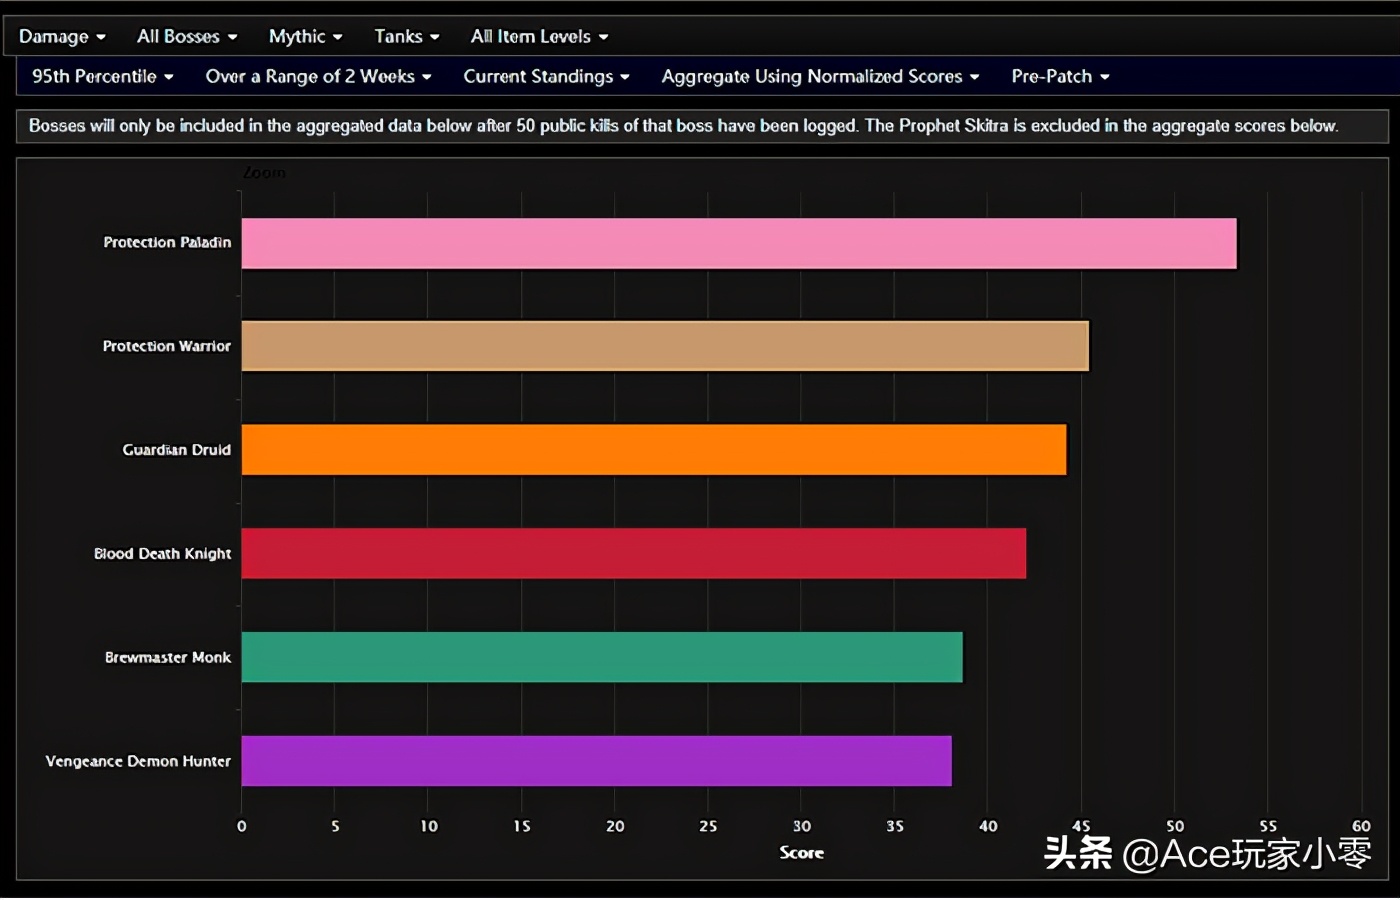Open the Pre-Patch dropdown
This screenshot has height=900, width=1400.
click(x=1061, y=77)
